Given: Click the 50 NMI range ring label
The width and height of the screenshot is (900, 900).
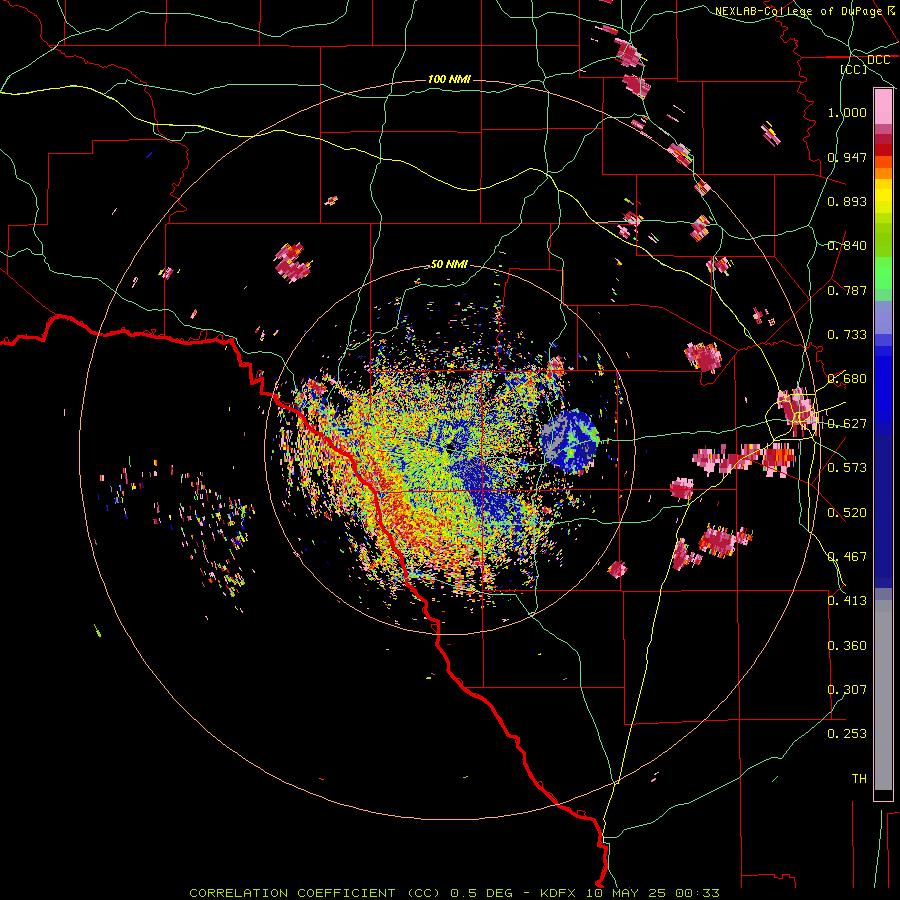Looking at the screenshot, I should [449, 264].
